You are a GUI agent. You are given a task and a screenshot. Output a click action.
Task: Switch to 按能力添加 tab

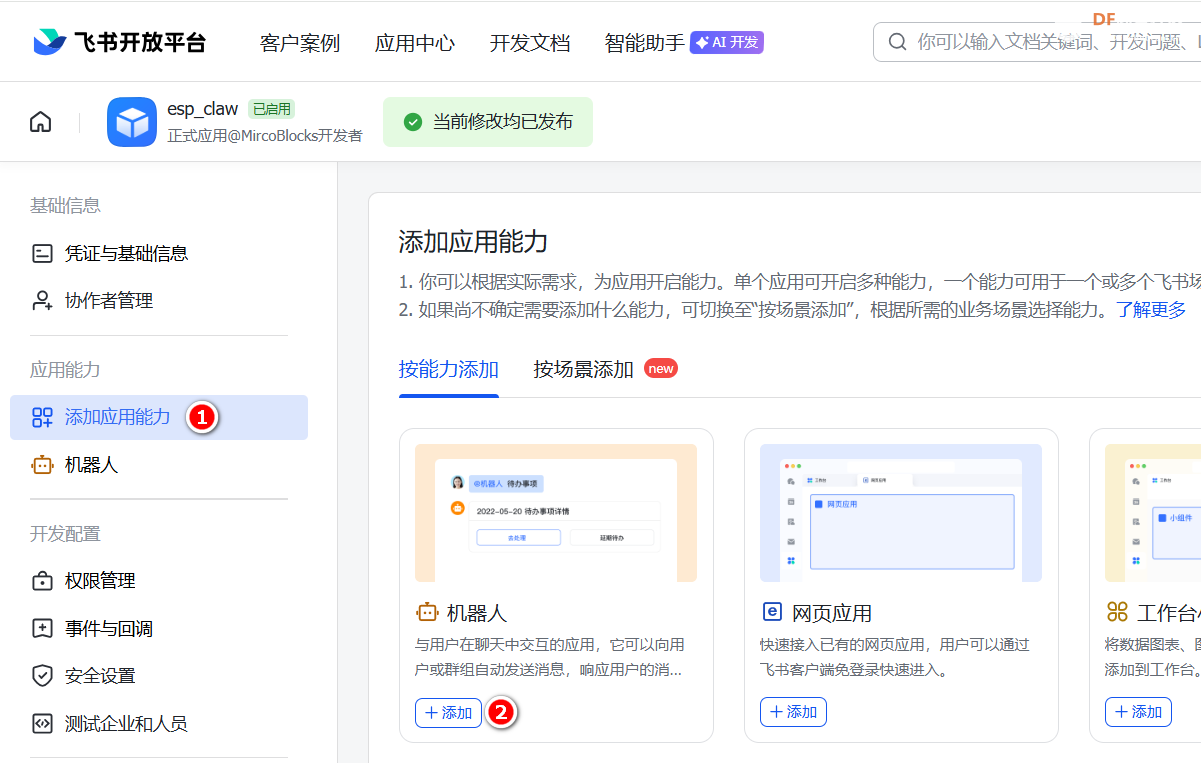pyautogui.click(x=449, y=369)
